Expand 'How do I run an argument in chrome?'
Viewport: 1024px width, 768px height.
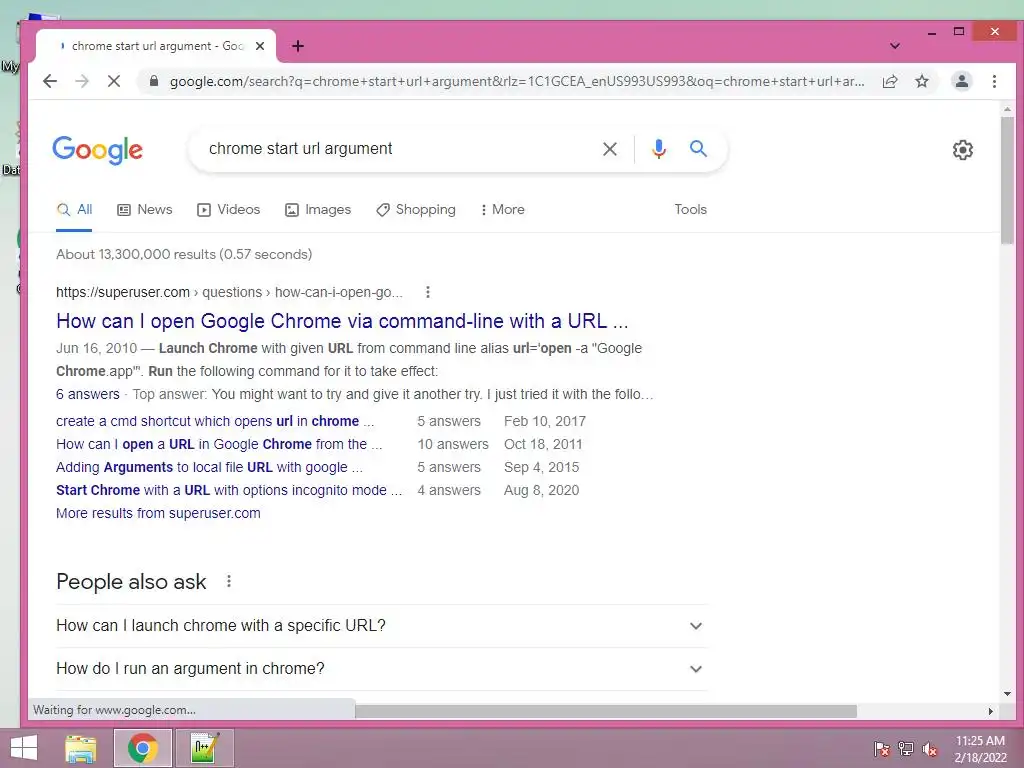(x=381, y=669)
